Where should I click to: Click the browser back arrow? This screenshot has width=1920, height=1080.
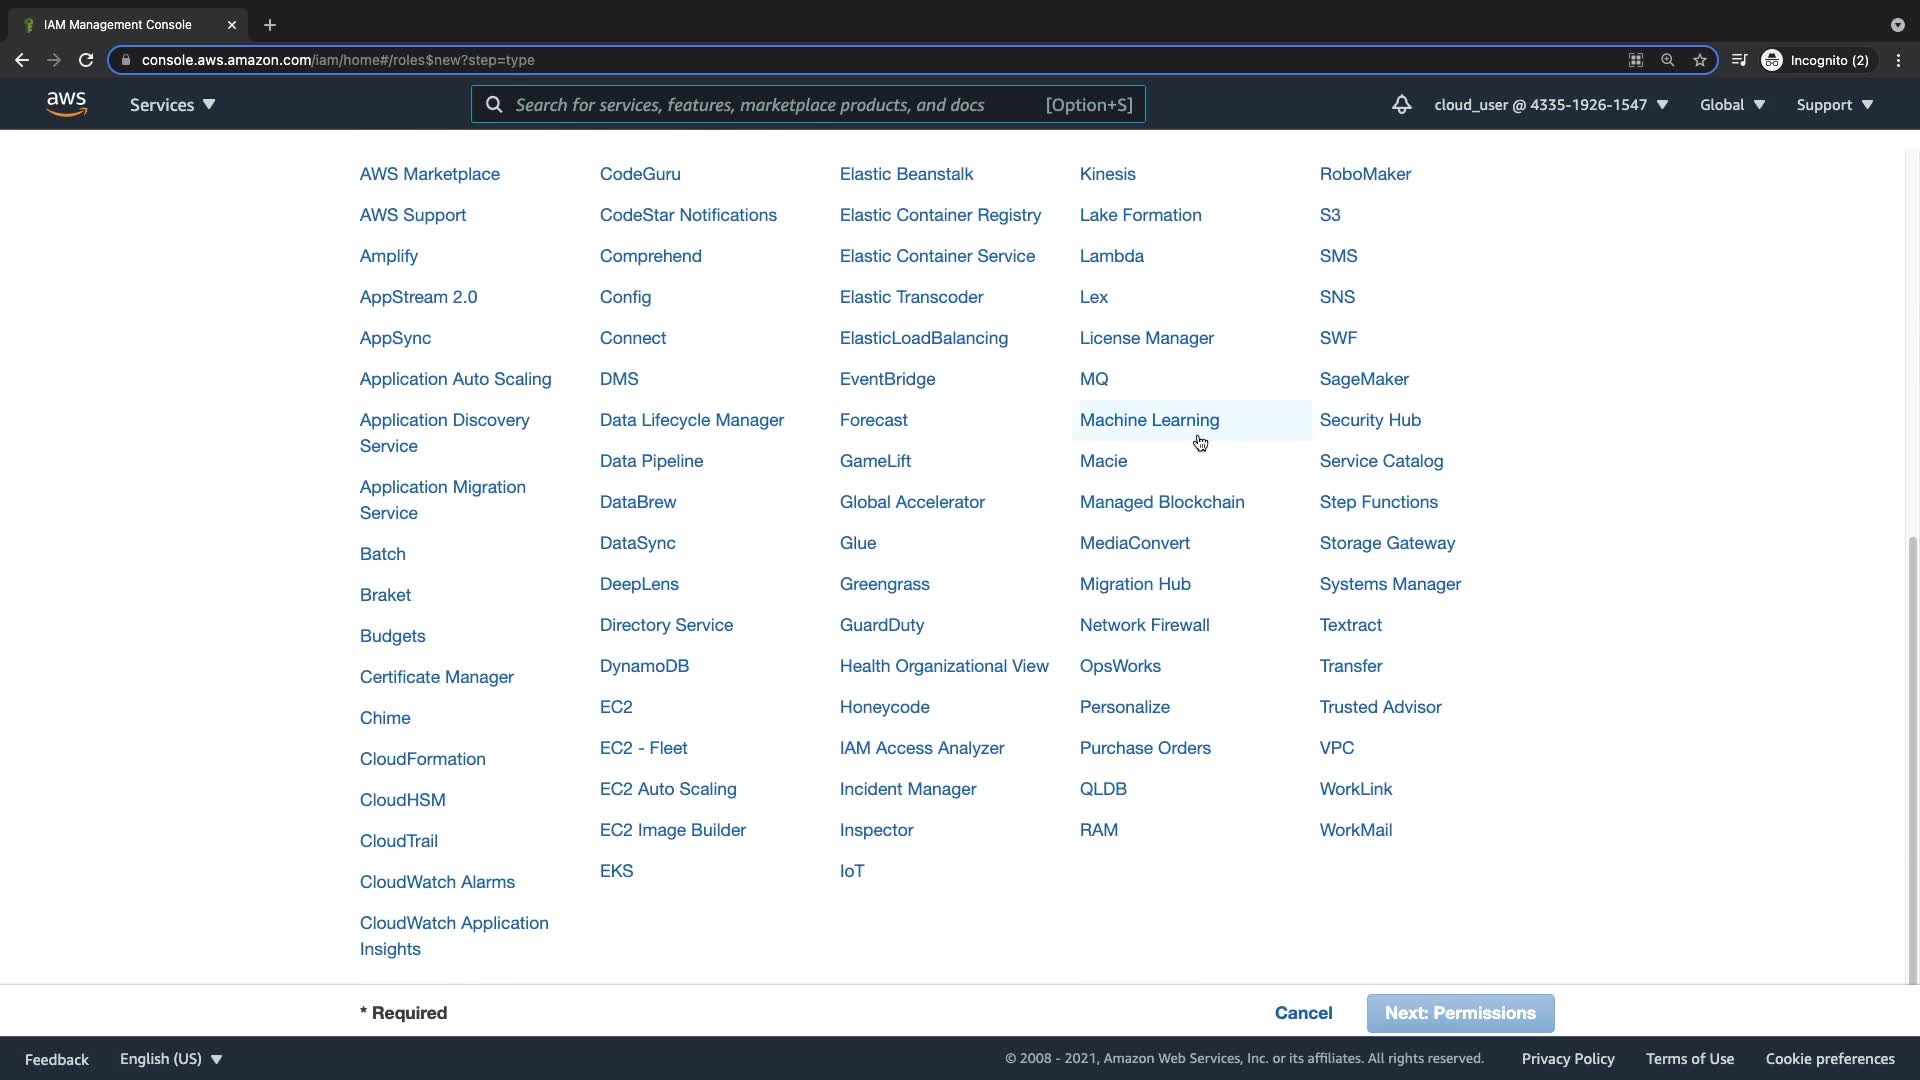22,60
